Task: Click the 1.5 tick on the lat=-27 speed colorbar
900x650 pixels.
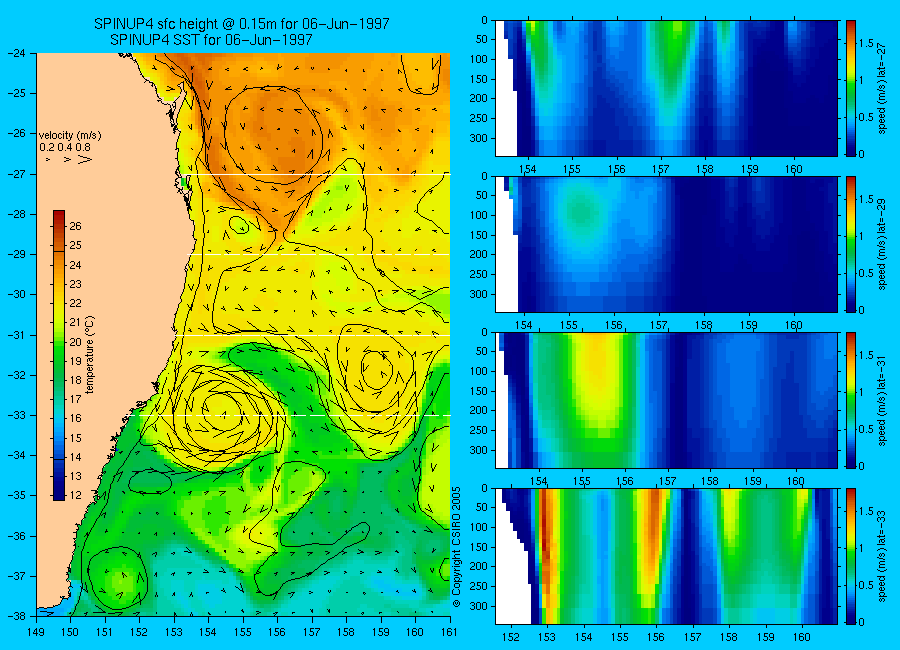Action: [866, 43]
